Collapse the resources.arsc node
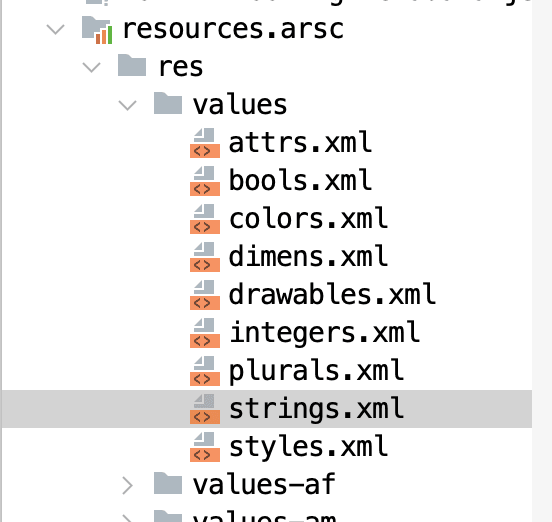This screenshot has height=522, width=552. coord(56,29)
